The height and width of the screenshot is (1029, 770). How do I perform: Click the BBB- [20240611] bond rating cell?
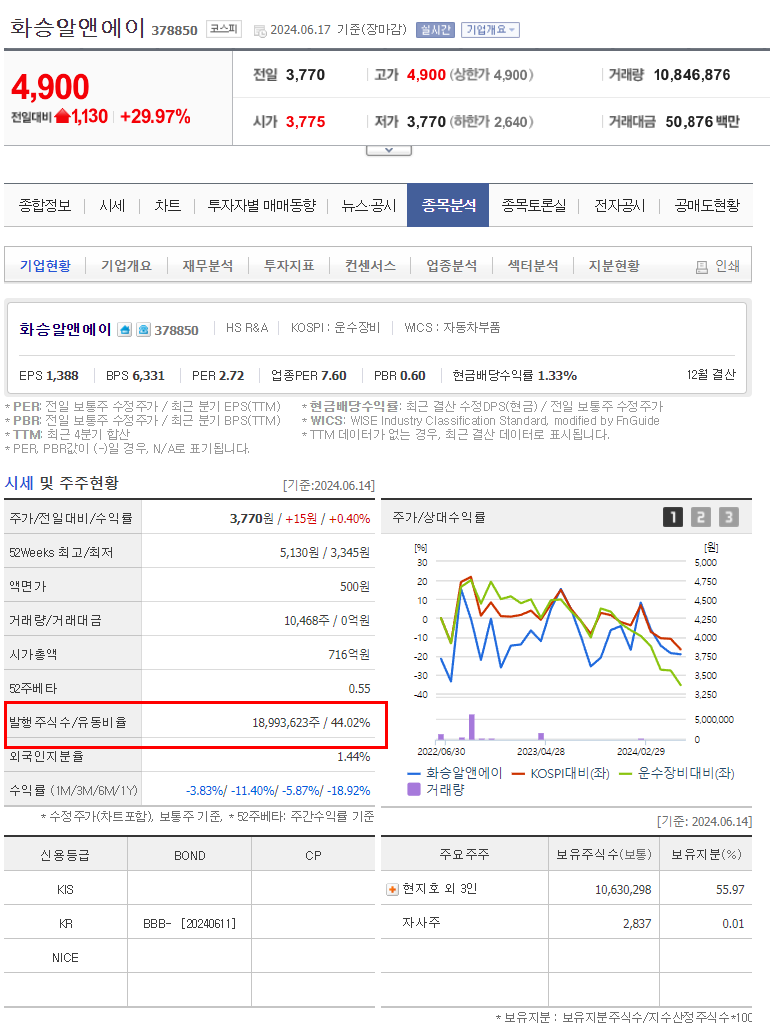[x=189, y=923]
